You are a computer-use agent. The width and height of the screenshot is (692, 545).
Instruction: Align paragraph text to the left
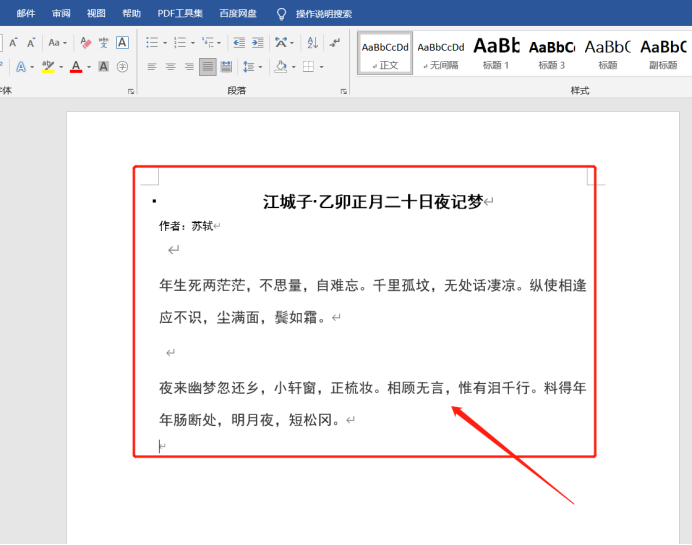coord(152,67)
